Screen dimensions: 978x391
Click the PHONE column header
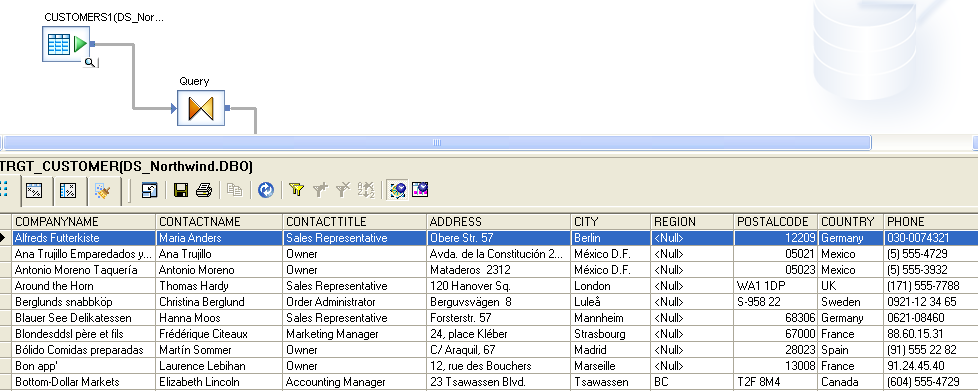[931, 222]
